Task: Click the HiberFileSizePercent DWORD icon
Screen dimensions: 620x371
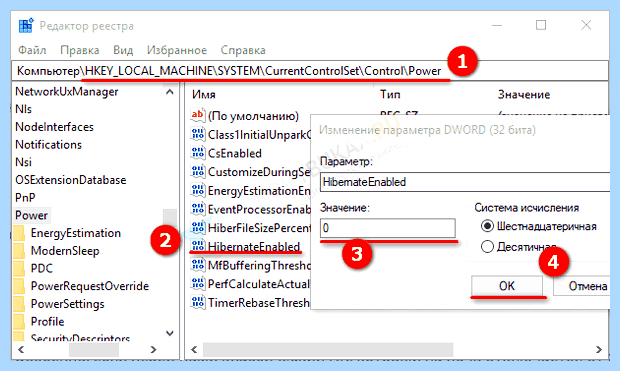Action: (x=198, y=227)
